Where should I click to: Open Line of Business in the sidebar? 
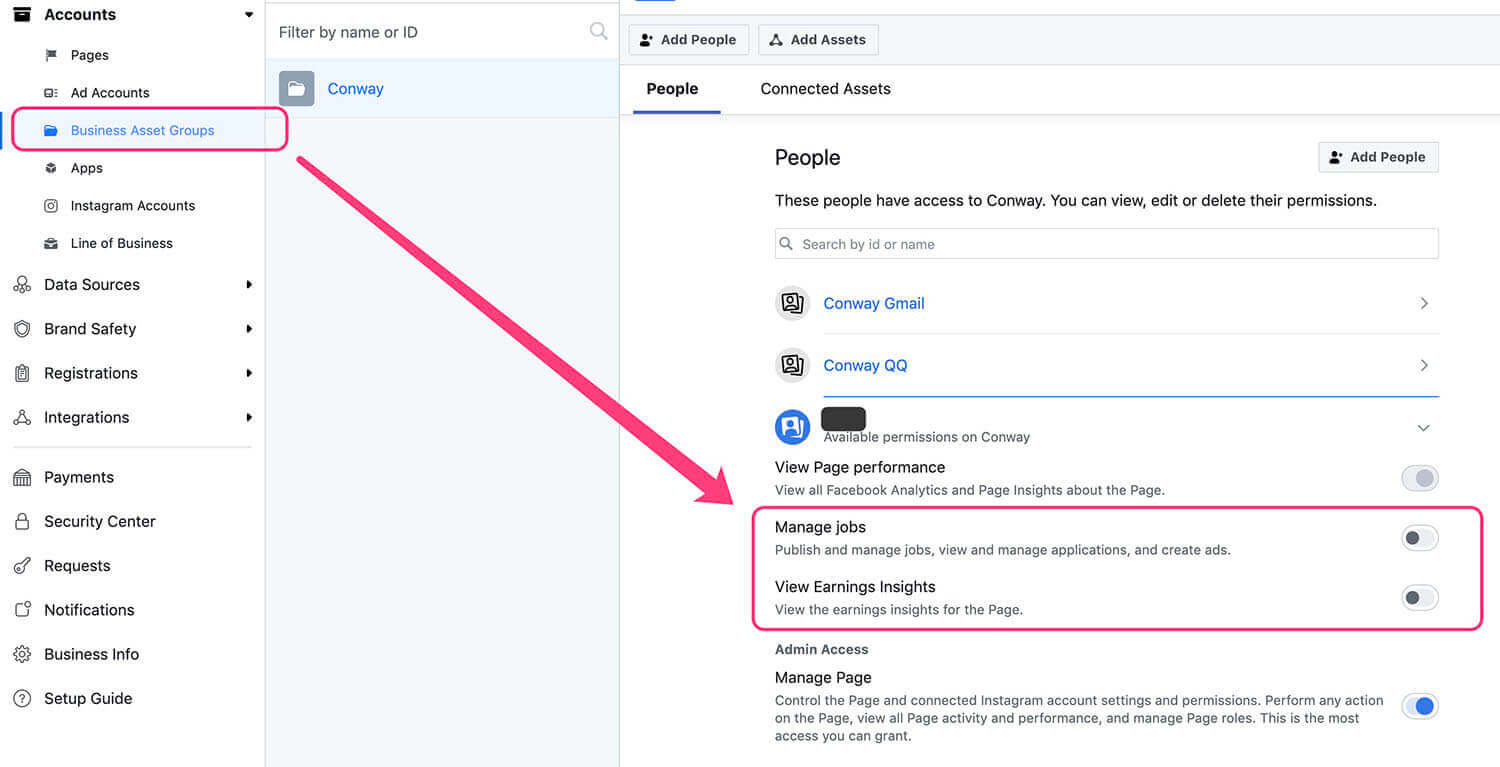[121, 243]
